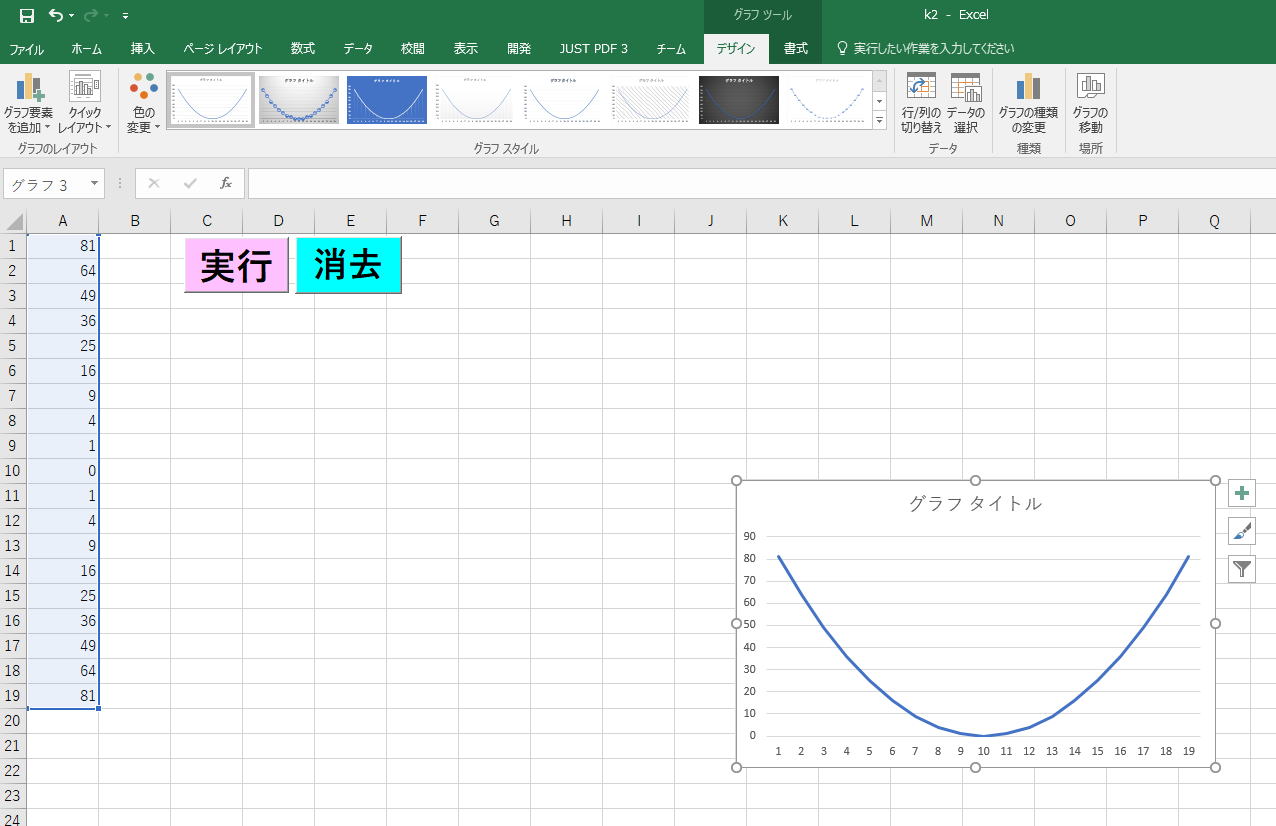Click グラフの種類の変更 icon
This screenshot has width=1276, height=826.
(1028, 103)
